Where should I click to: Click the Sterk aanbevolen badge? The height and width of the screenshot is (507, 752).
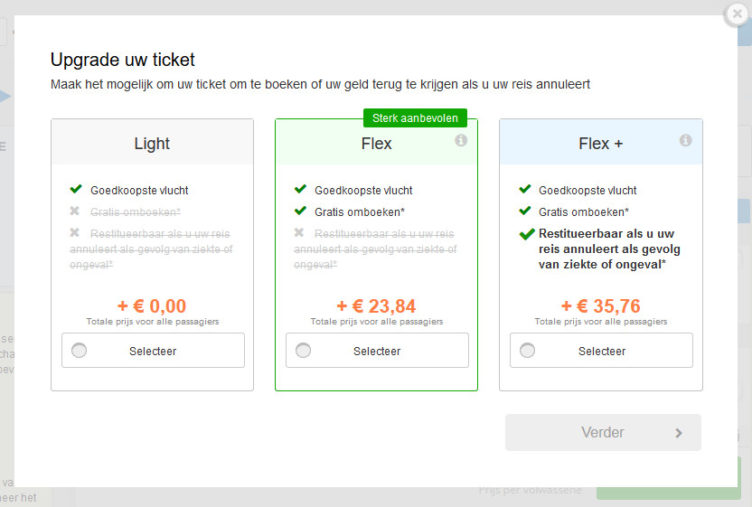[x=413, y=118]
